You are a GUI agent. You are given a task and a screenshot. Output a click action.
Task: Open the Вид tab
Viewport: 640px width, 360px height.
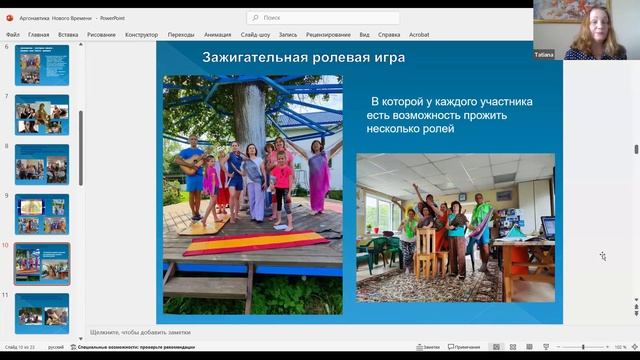pyautogui.click(x=364, y=35)
